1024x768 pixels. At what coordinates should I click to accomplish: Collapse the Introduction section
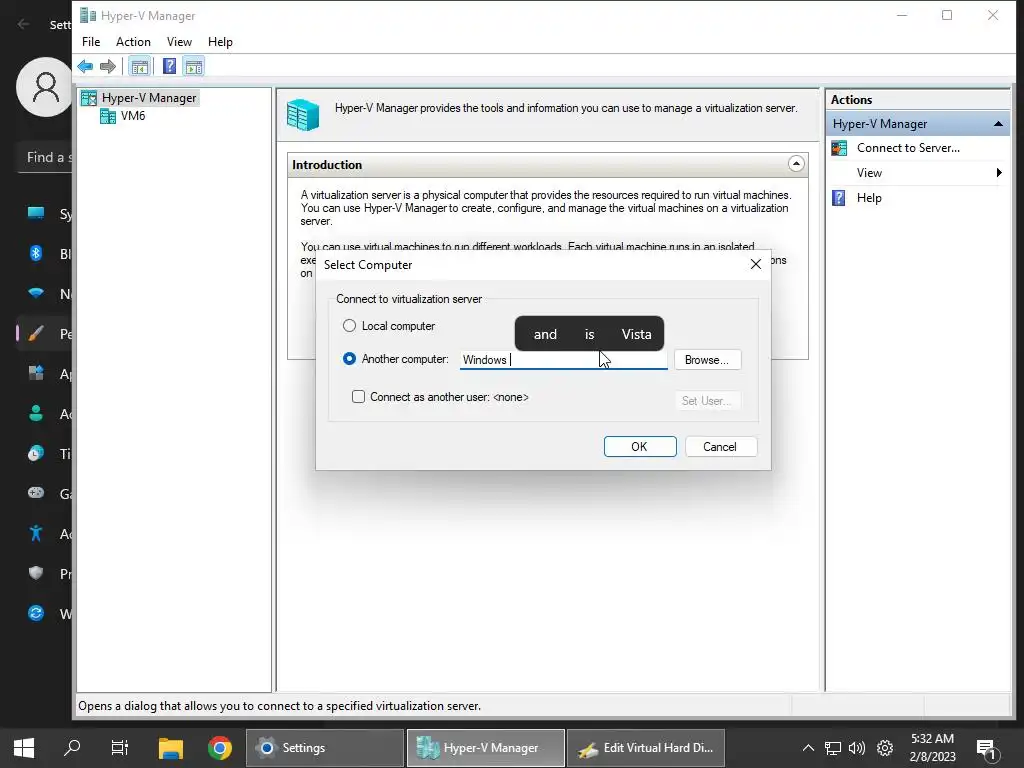(796, 164)
